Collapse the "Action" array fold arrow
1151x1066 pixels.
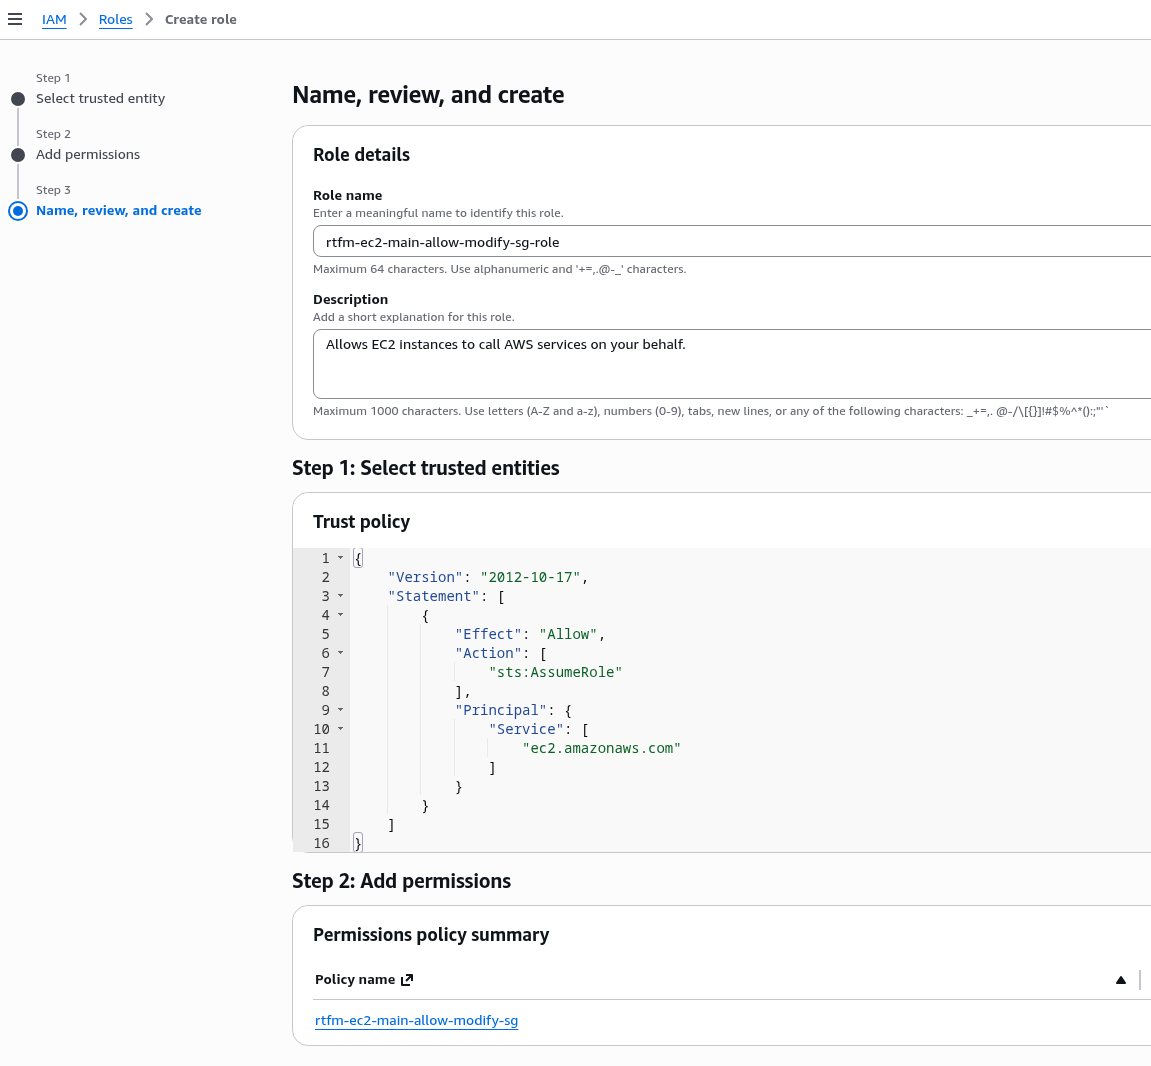[340, 653]
